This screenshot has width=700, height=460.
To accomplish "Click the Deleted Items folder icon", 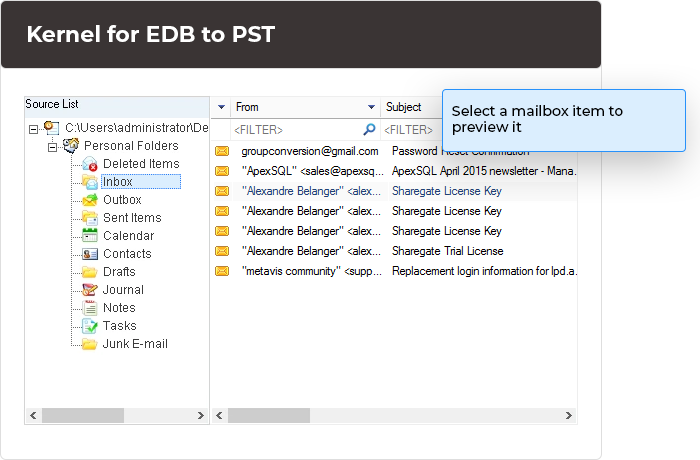I will click(90, 164).
